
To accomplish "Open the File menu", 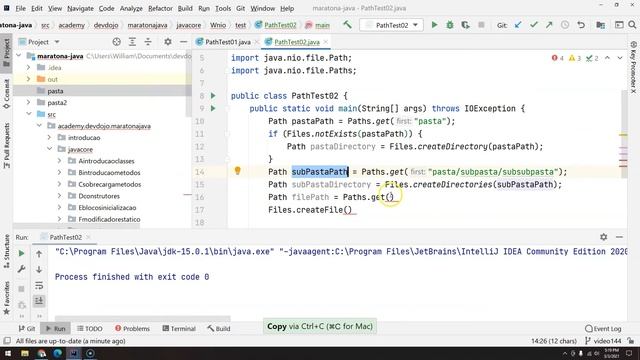I will (x=20, y=8).
